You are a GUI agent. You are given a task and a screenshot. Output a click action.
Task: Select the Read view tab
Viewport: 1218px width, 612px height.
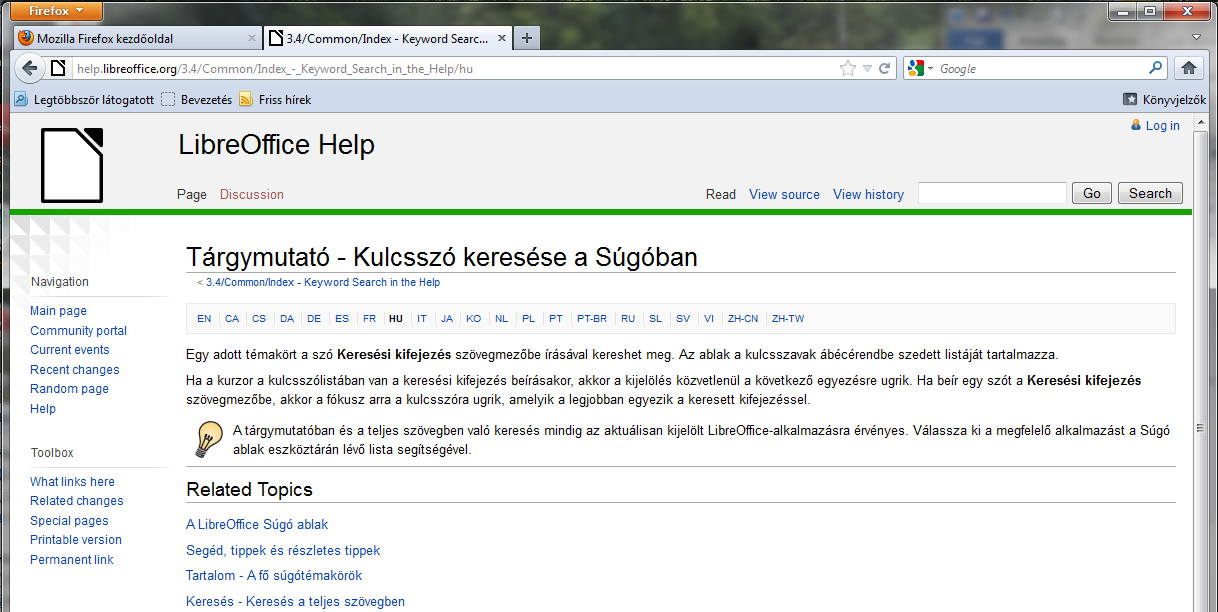(721, 194)
